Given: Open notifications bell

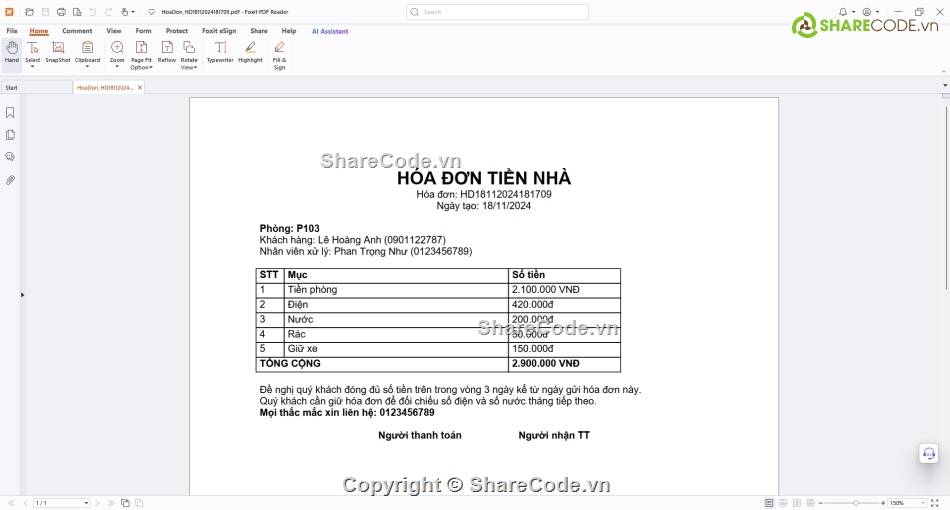Looking at the screenshot, I should (x=843, y=12).
